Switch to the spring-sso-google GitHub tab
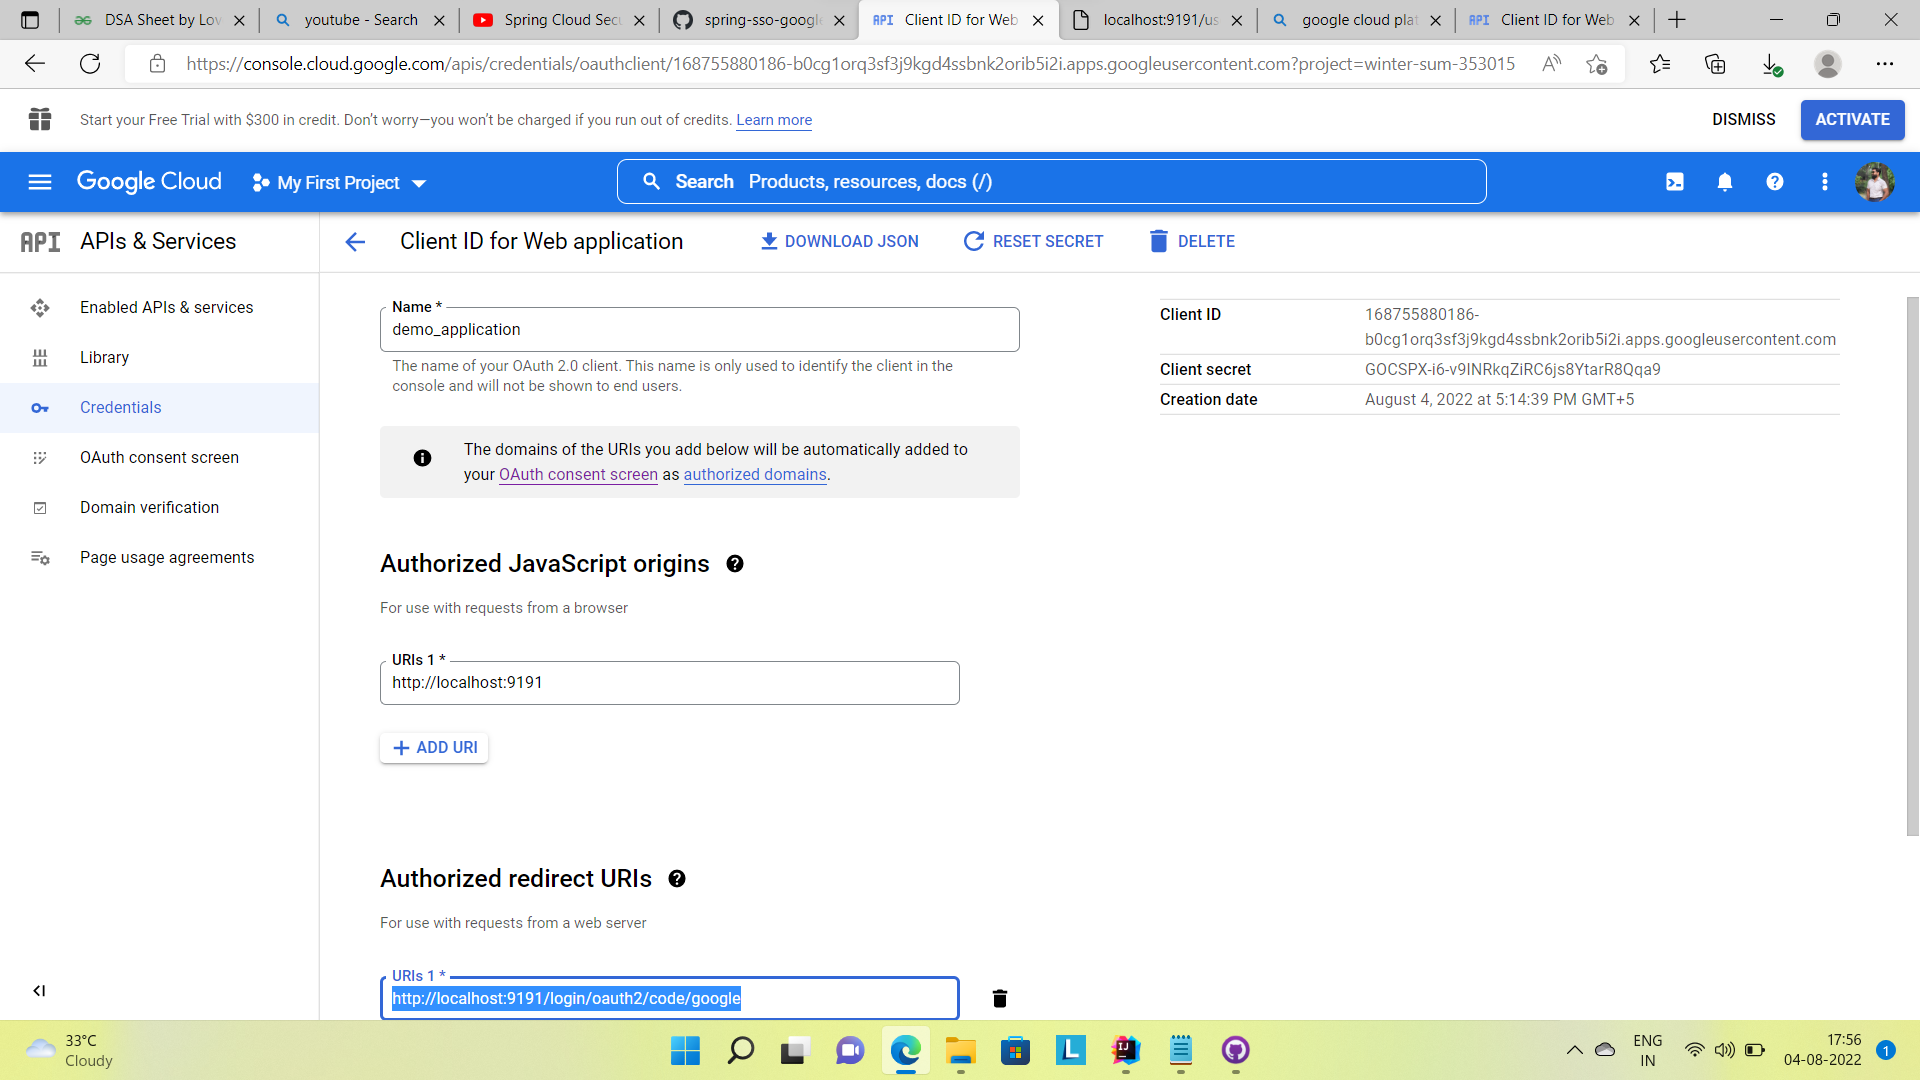The image size is (1920, 1080). pyautogui.click(x=759, y=20)
